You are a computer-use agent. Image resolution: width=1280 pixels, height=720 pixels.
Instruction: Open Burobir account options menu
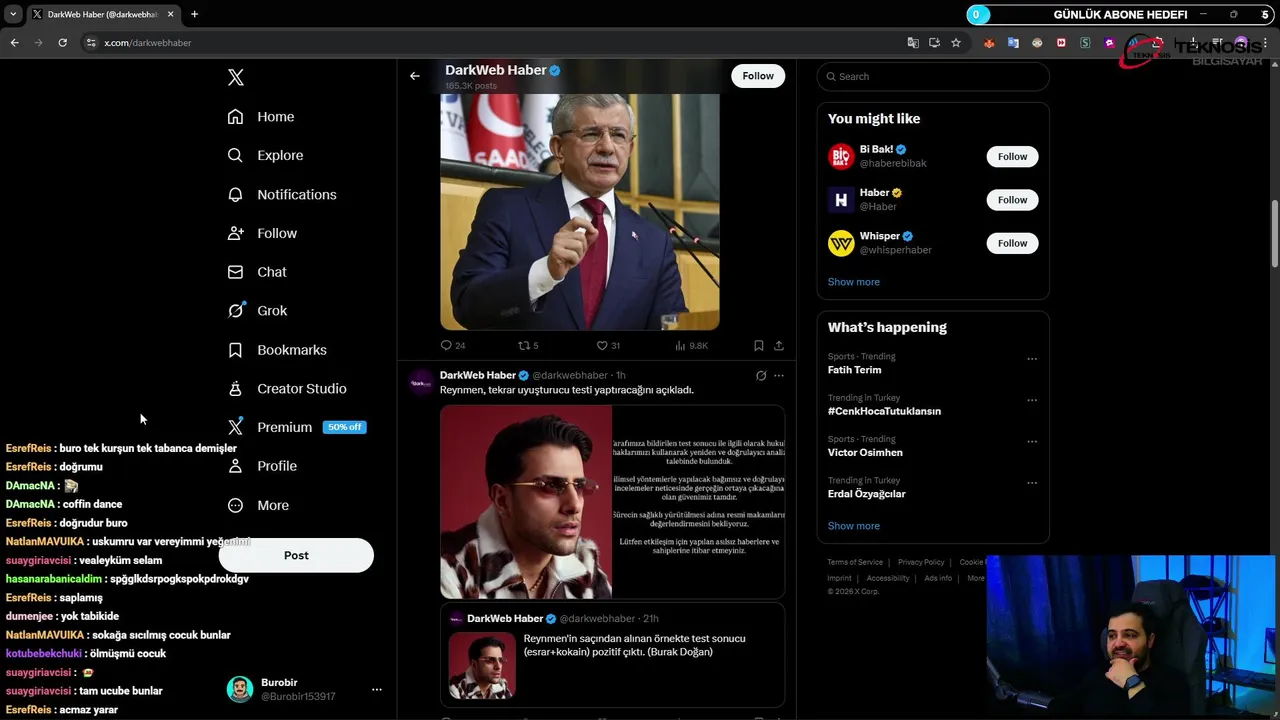click(377, 689)
